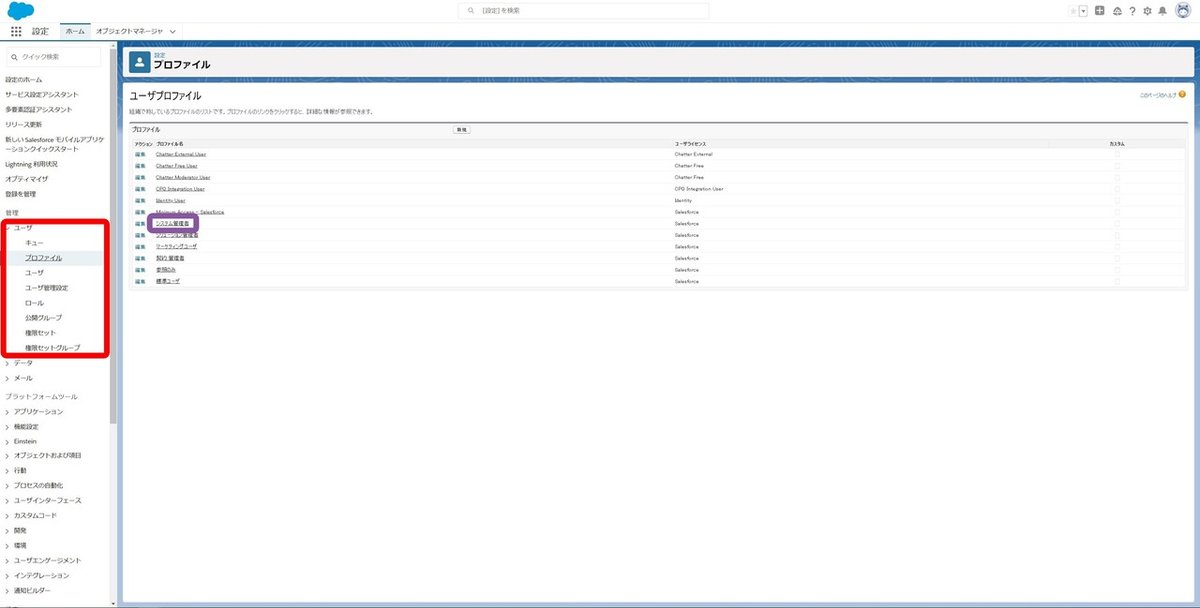Click the orange help icon beside このページのヘルプ
The image size is (1200, 608).
pos(1182,94)
